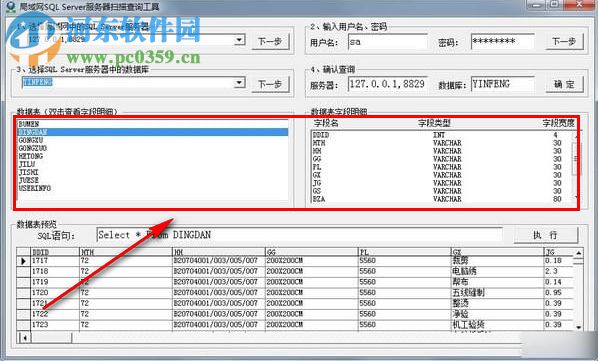Click the JG cell showing 0.18

click(558, 261)
